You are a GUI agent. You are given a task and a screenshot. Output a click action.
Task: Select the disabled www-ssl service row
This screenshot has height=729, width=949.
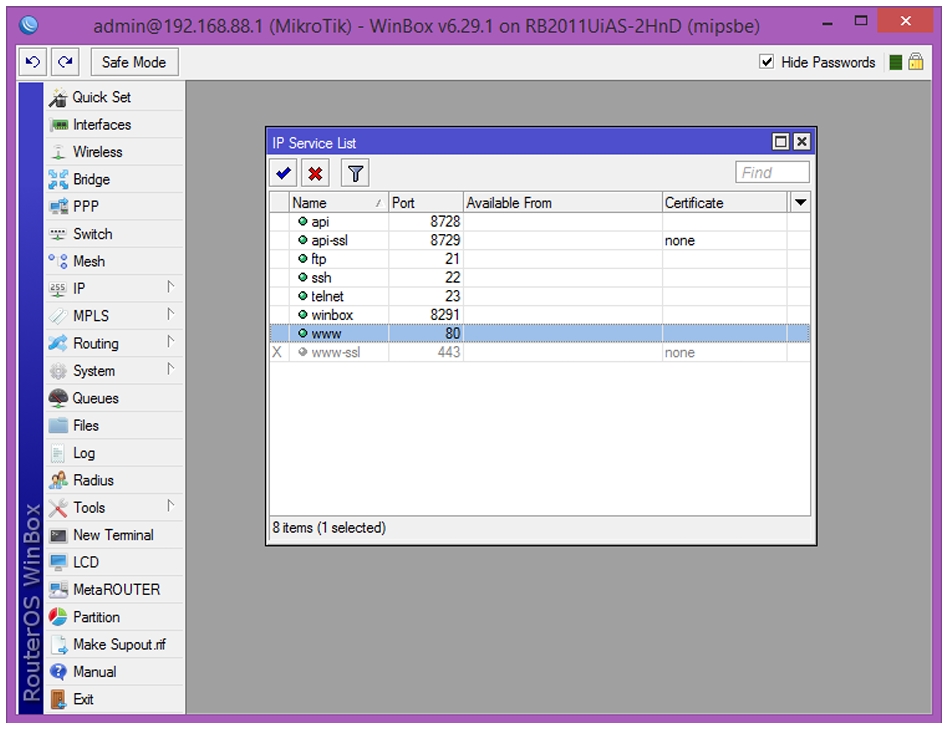pos(539,352)
